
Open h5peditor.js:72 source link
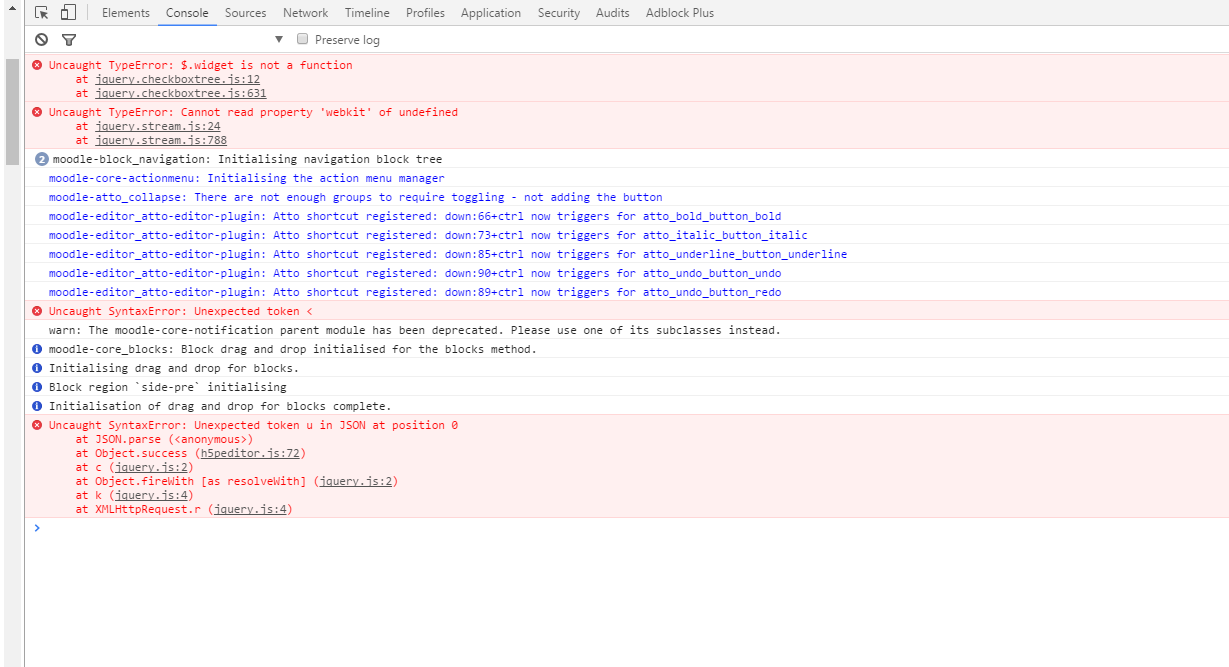coord(250,453)
